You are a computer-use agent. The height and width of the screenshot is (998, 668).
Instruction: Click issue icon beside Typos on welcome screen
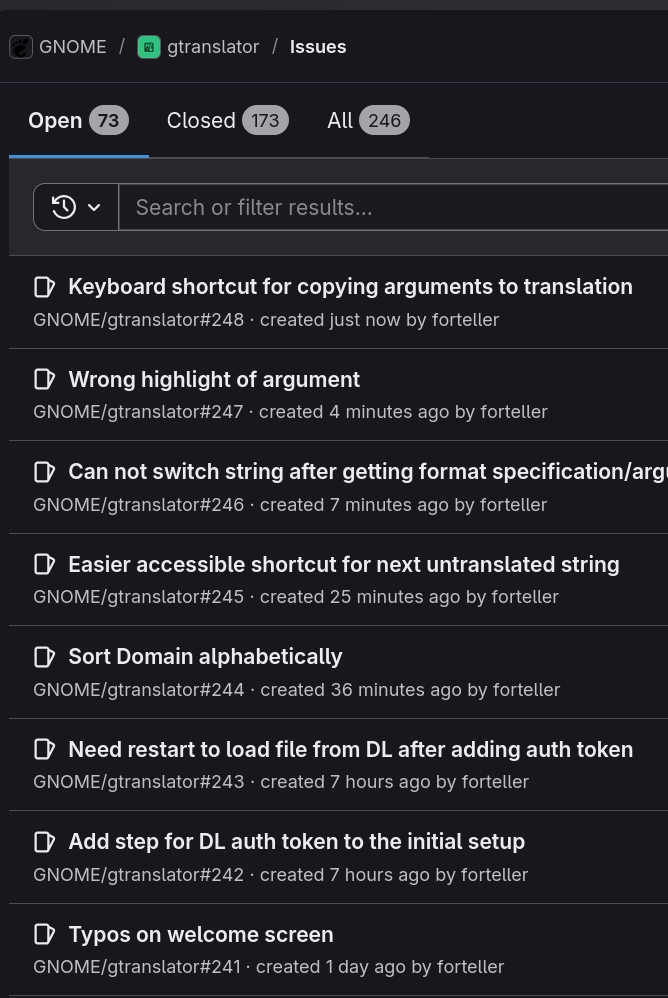pos(44,935)
